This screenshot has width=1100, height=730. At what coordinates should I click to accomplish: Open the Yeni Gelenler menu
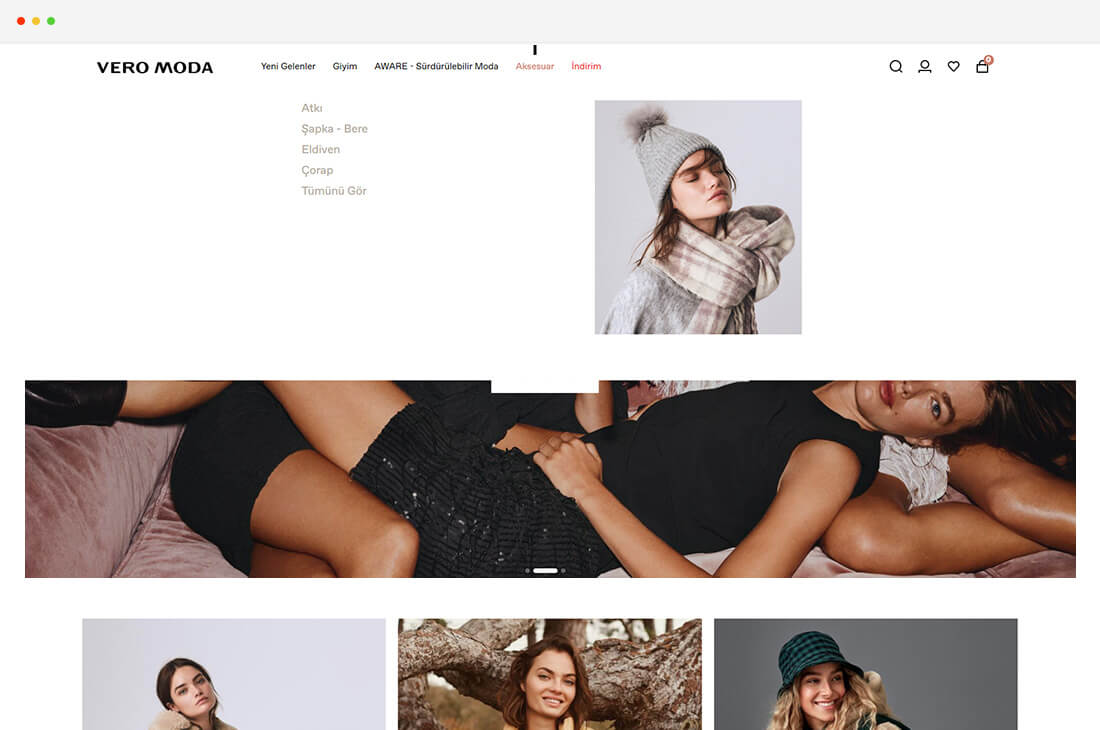(x=288, y=66)
